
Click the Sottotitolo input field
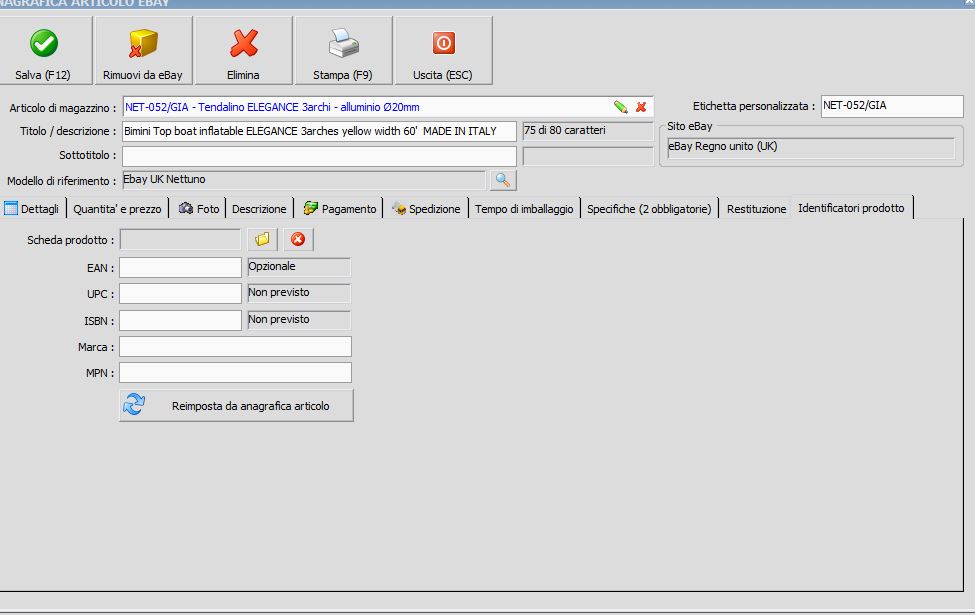pos(319,155)
